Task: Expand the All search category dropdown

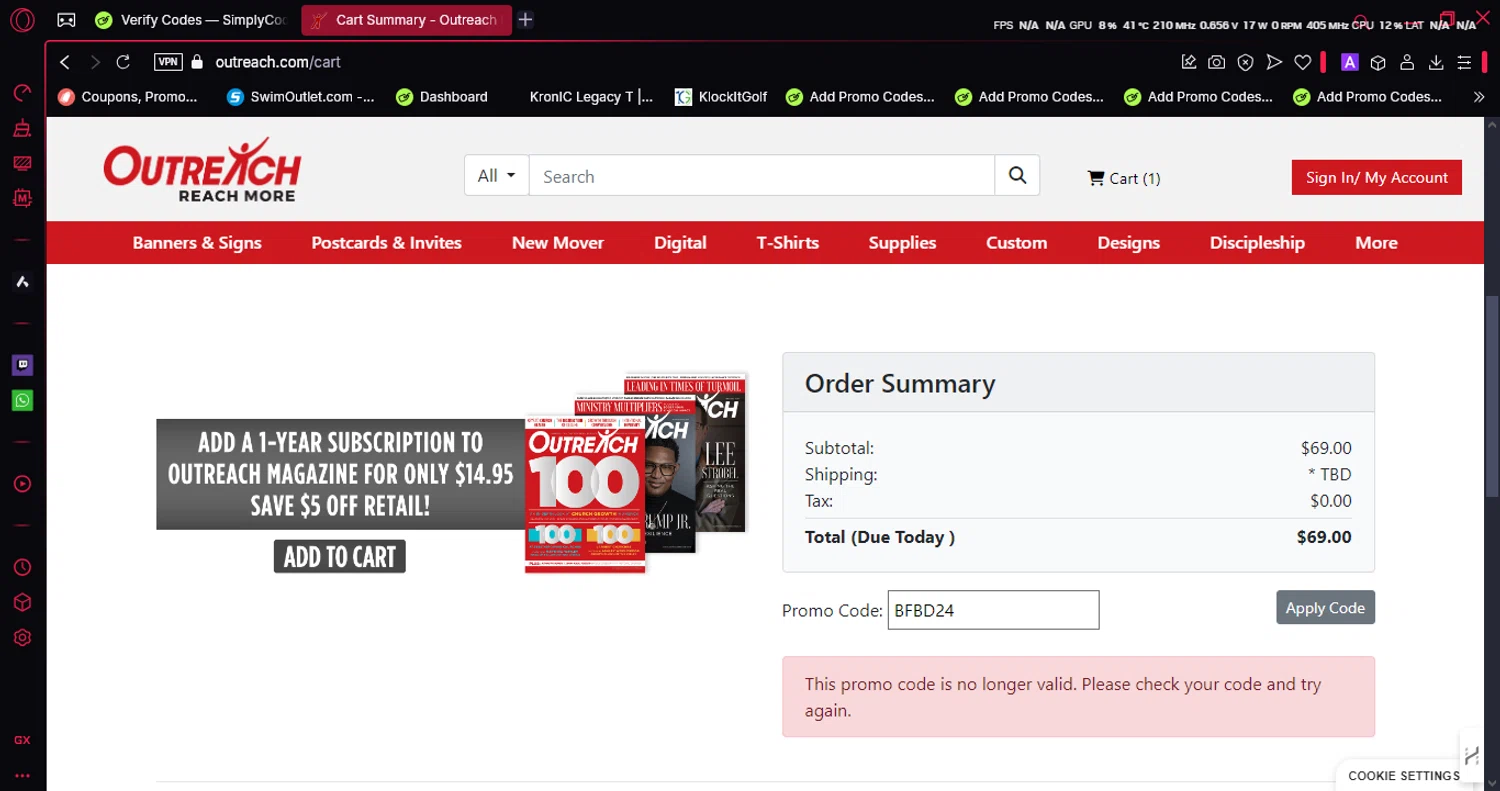Action: click(x=497, y=175)
